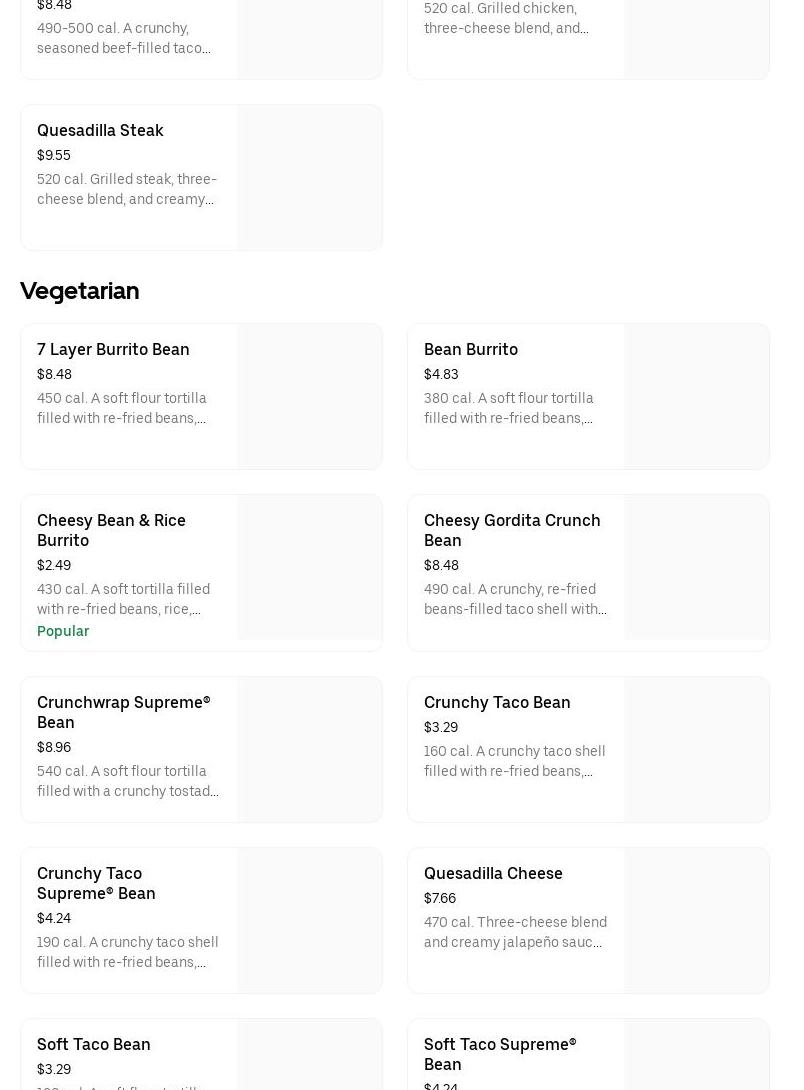804x1090 pixels.
Task: Choose Cheesy Bean & Rice Burrito title
Action: point(111,530)
